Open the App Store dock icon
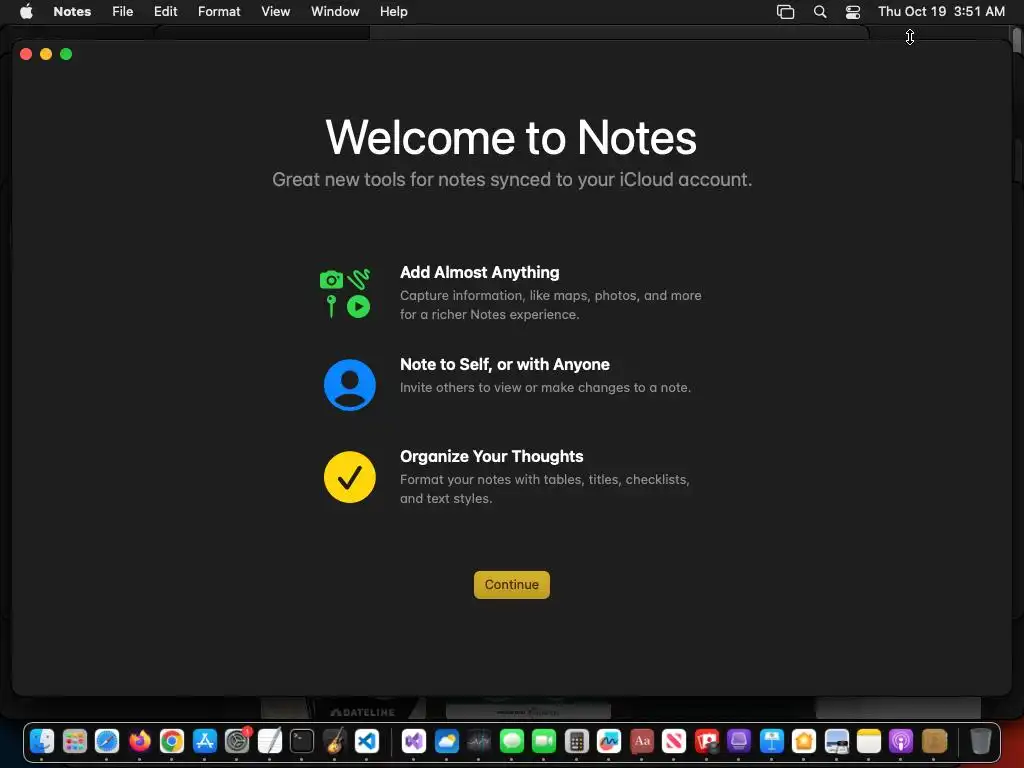1024x768 pixels. pos(204,741)
